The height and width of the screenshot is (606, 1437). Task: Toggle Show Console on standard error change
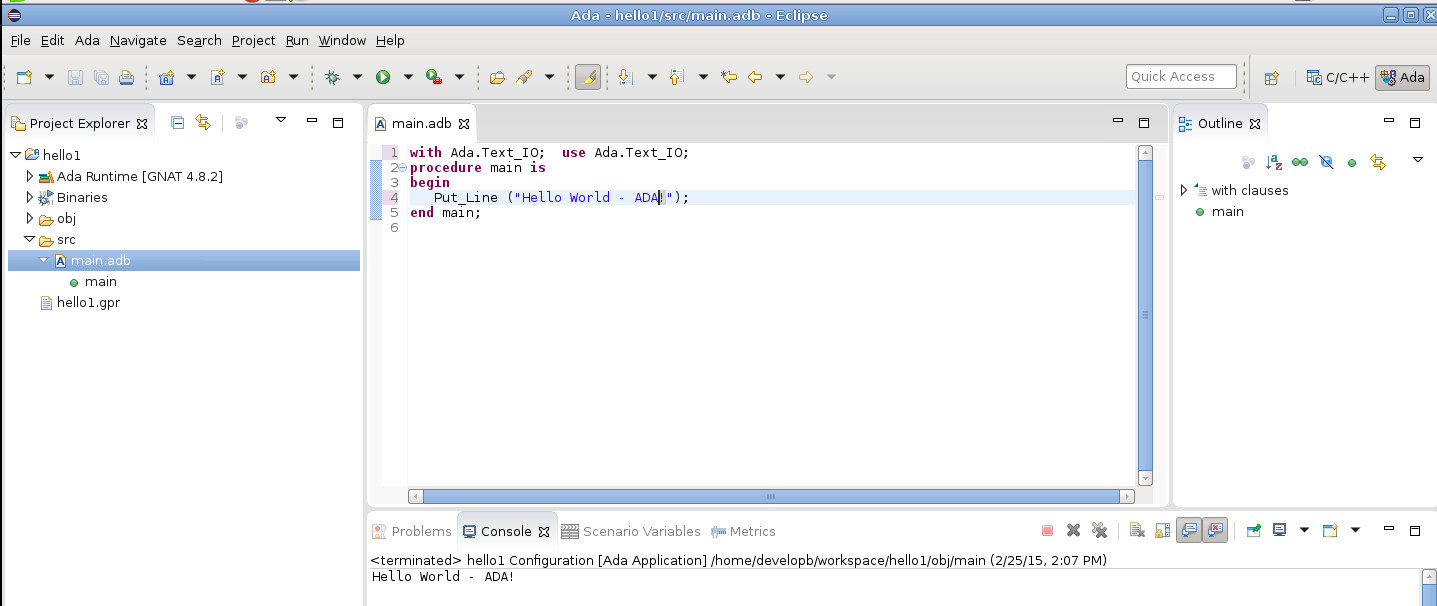pos(1215,530)
